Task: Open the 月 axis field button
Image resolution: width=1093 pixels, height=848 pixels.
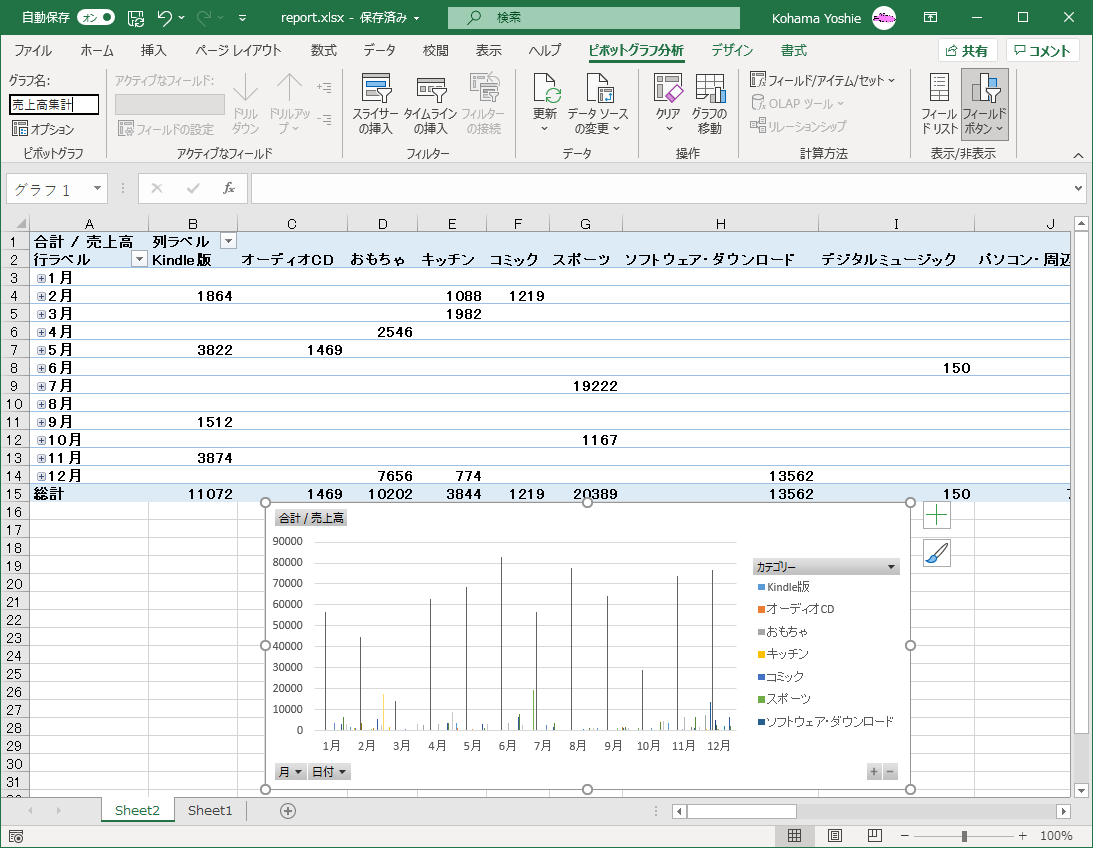Action: [x=290, y=772]
